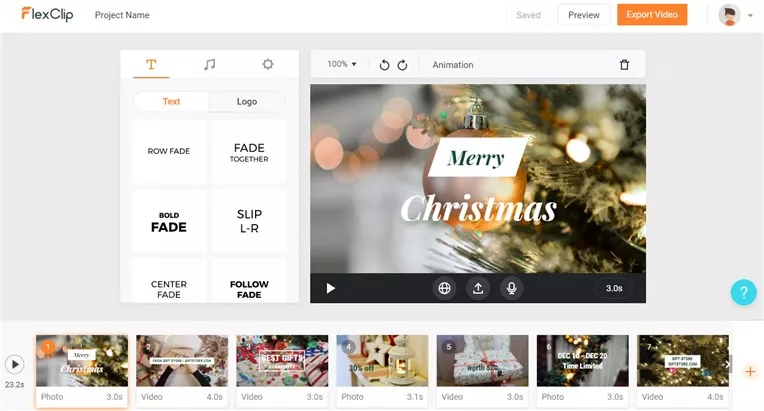This screenshot has width=764, height=411.
Task: Click the Redo arrow icon
Action: coord(402,65)
